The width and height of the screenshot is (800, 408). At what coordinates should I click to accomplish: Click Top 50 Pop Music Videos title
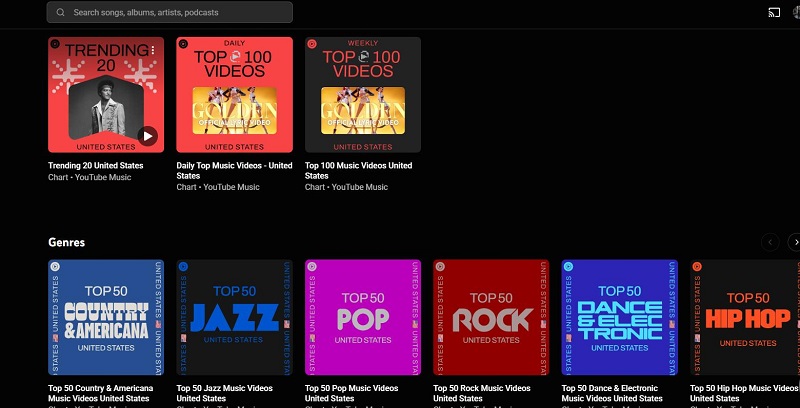click(x=353, y=393)
